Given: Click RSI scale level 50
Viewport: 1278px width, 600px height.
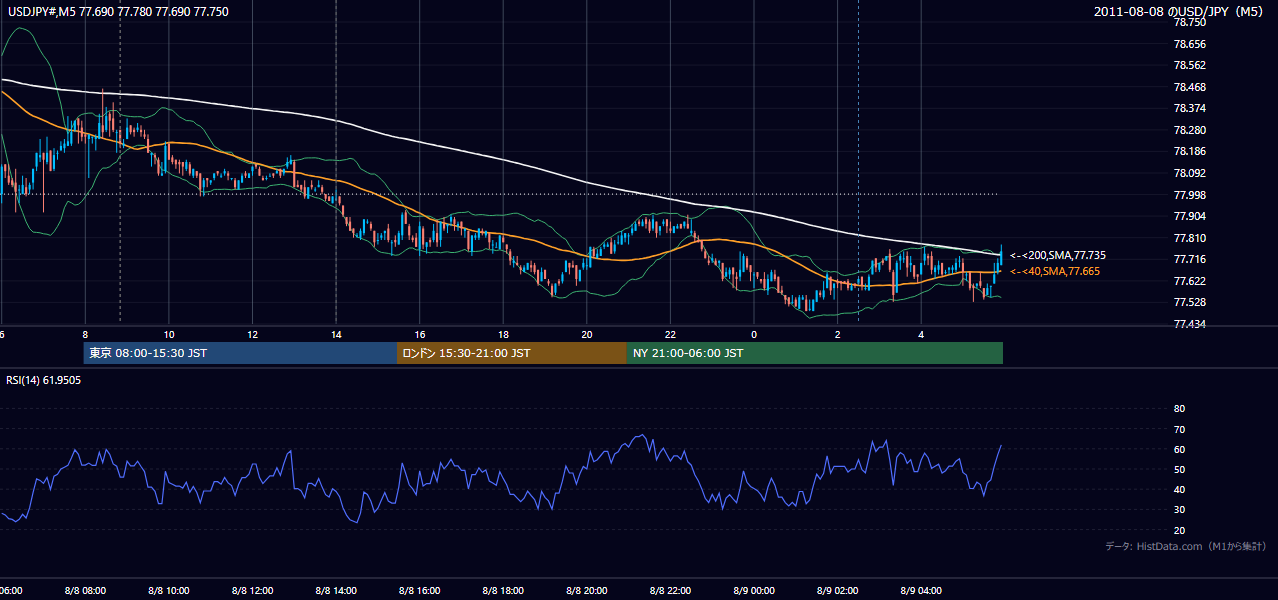Looking at the screenshot, I should [x=1179, y=469].
